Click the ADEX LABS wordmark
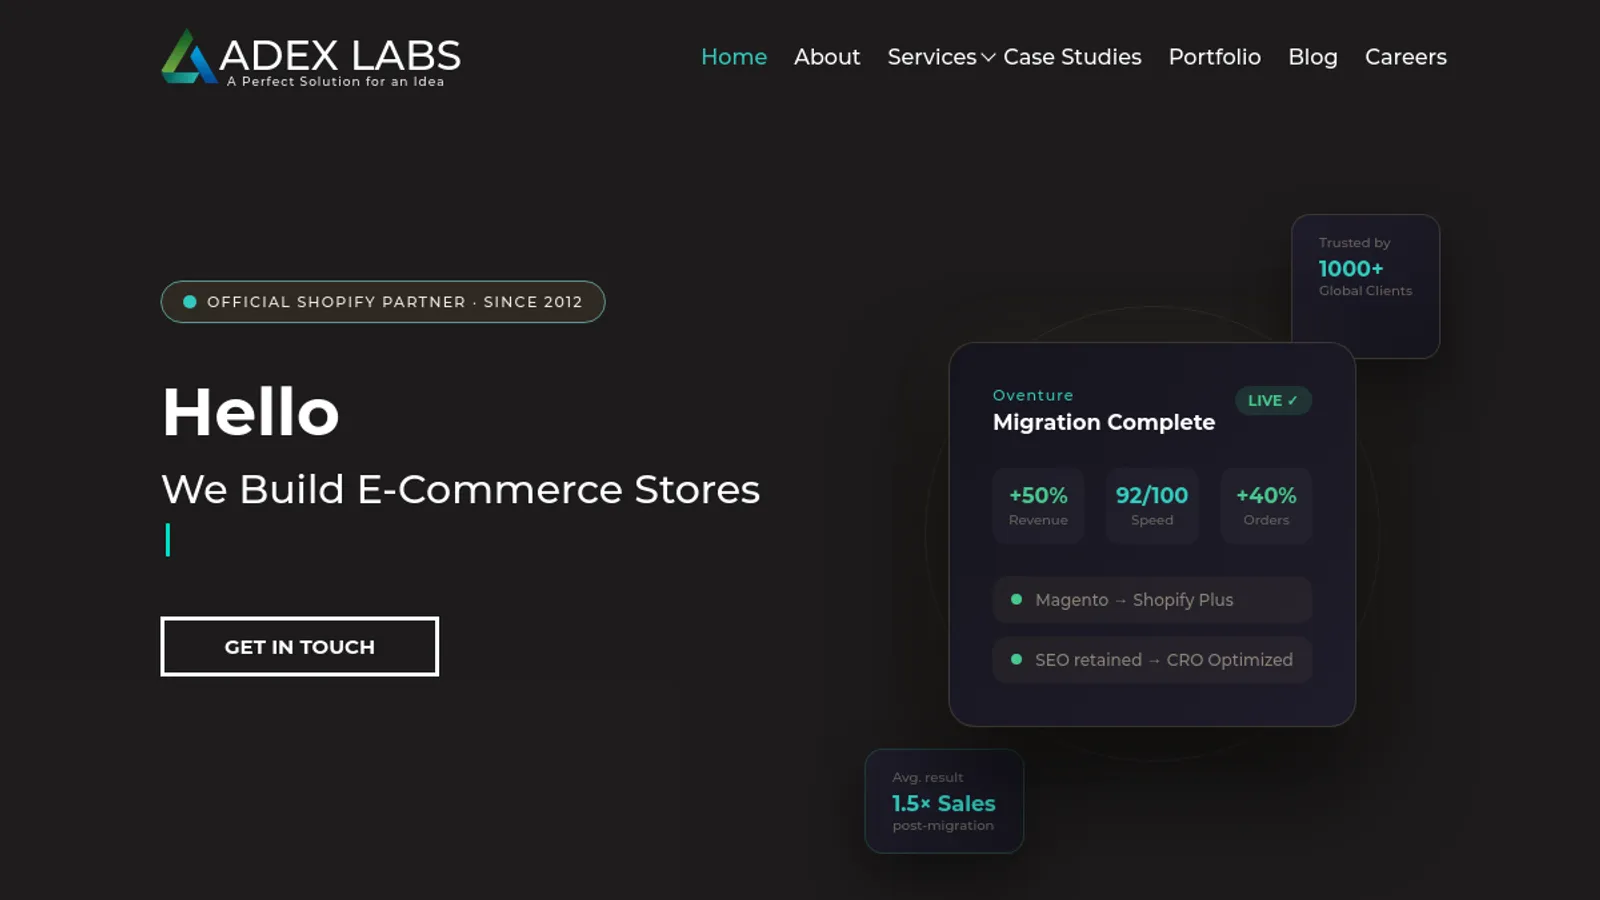Viewport: 1600px width, 900px height. (340, 55)
